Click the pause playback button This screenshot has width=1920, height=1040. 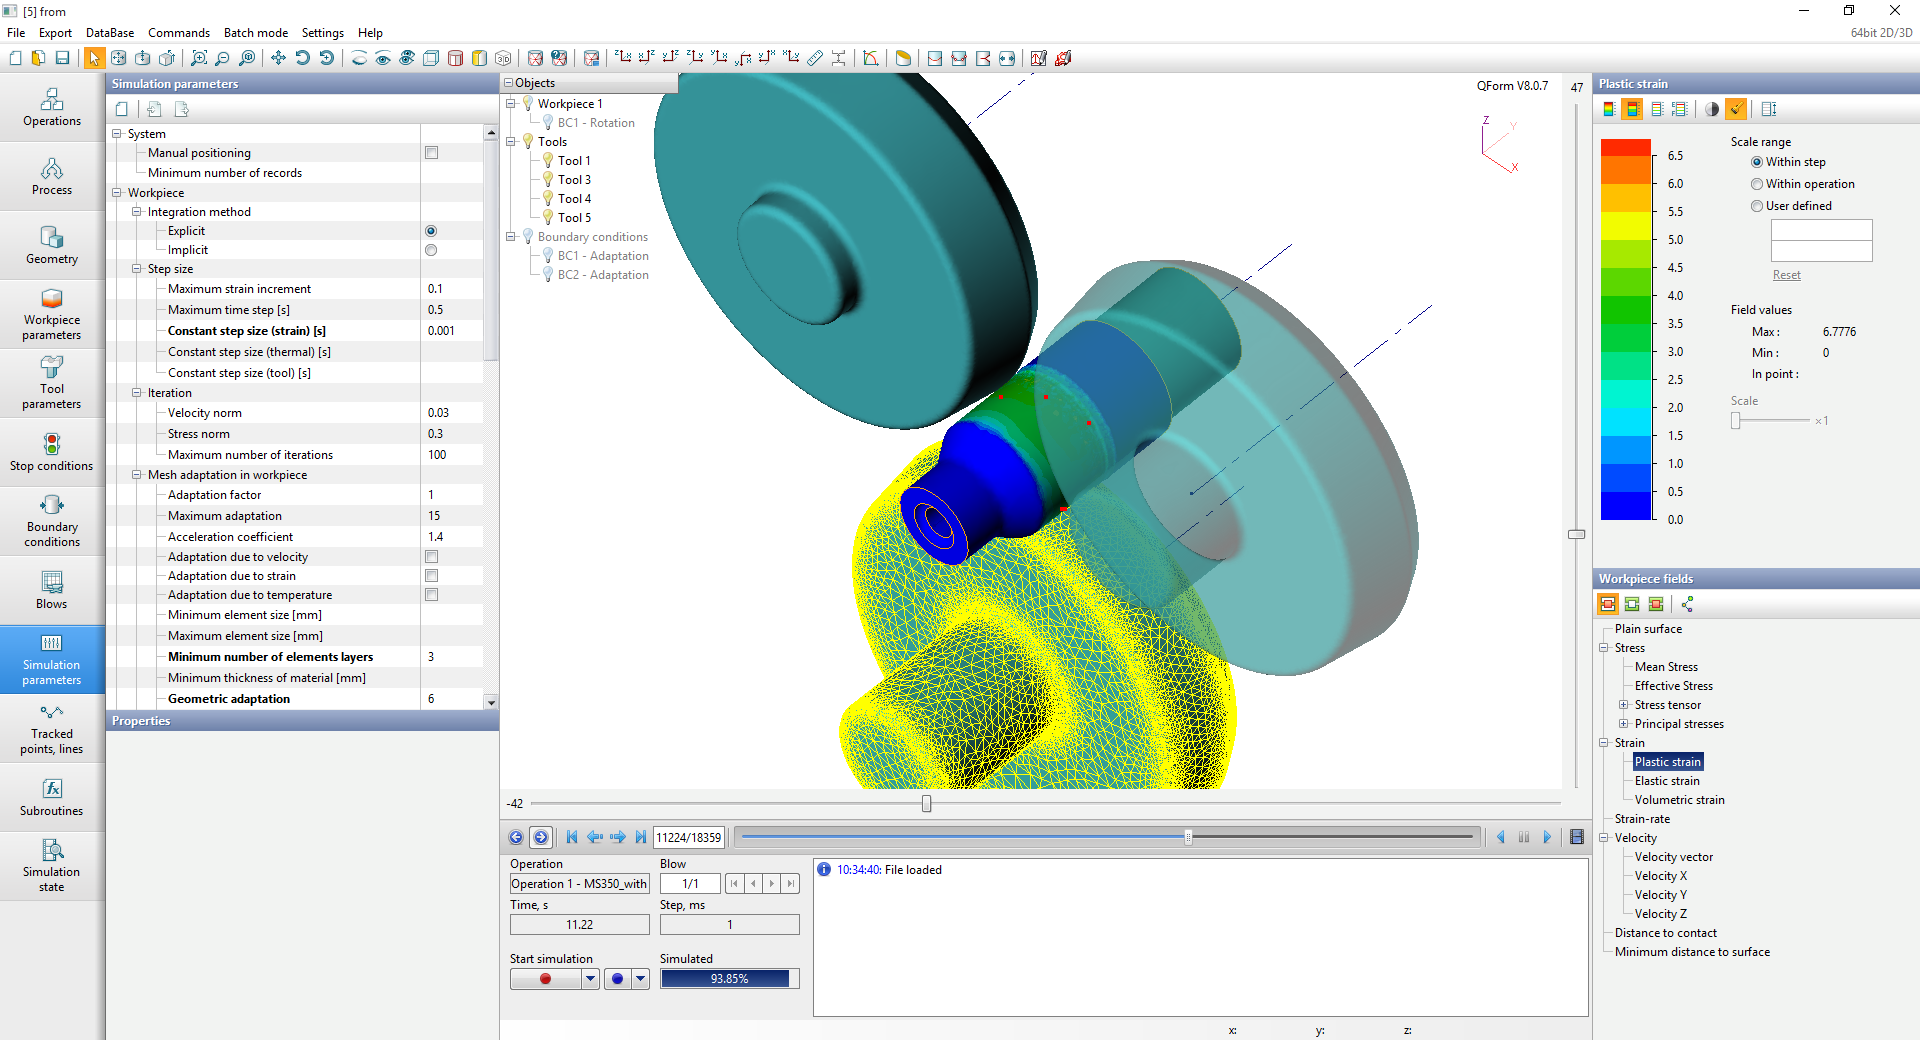[x=1524, y=837]
